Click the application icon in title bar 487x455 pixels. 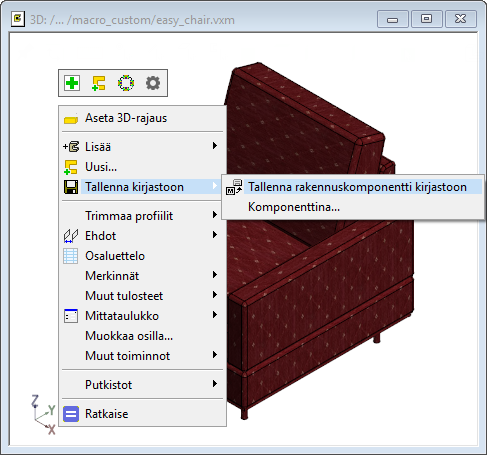(18, 19)
